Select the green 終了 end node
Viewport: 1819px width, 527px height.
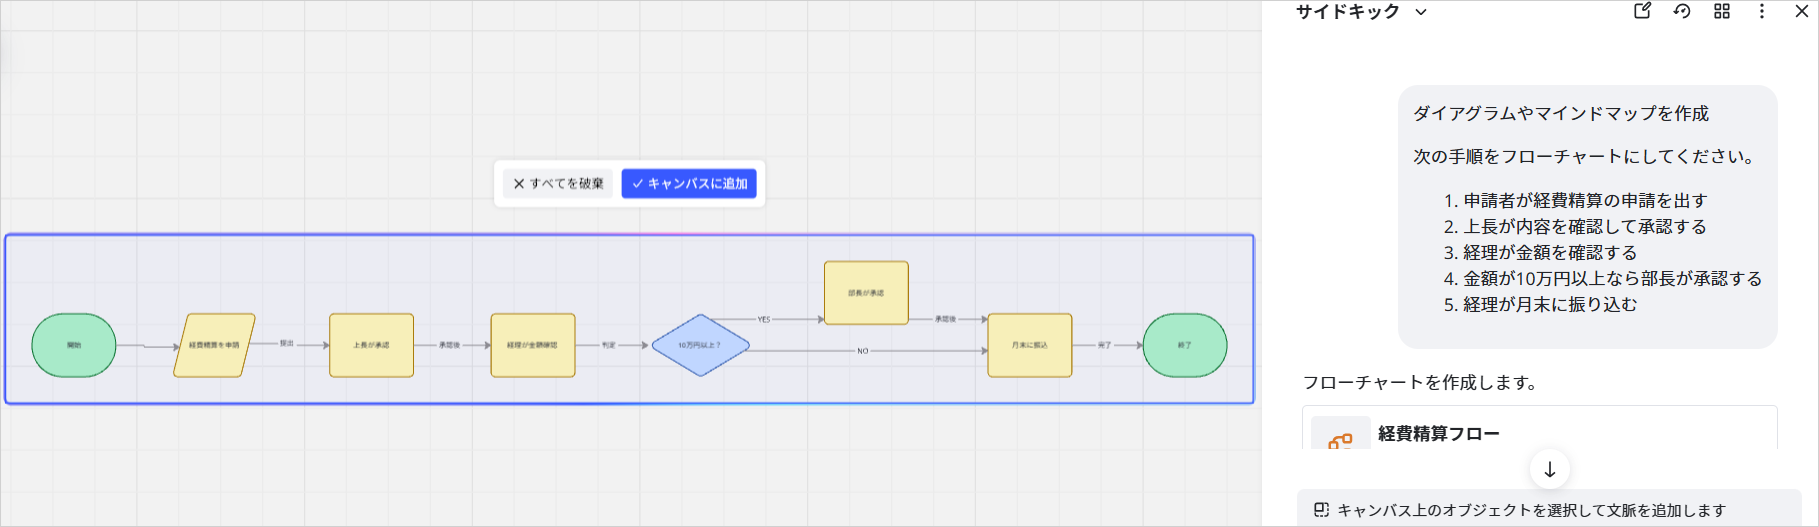point(1185,345)
